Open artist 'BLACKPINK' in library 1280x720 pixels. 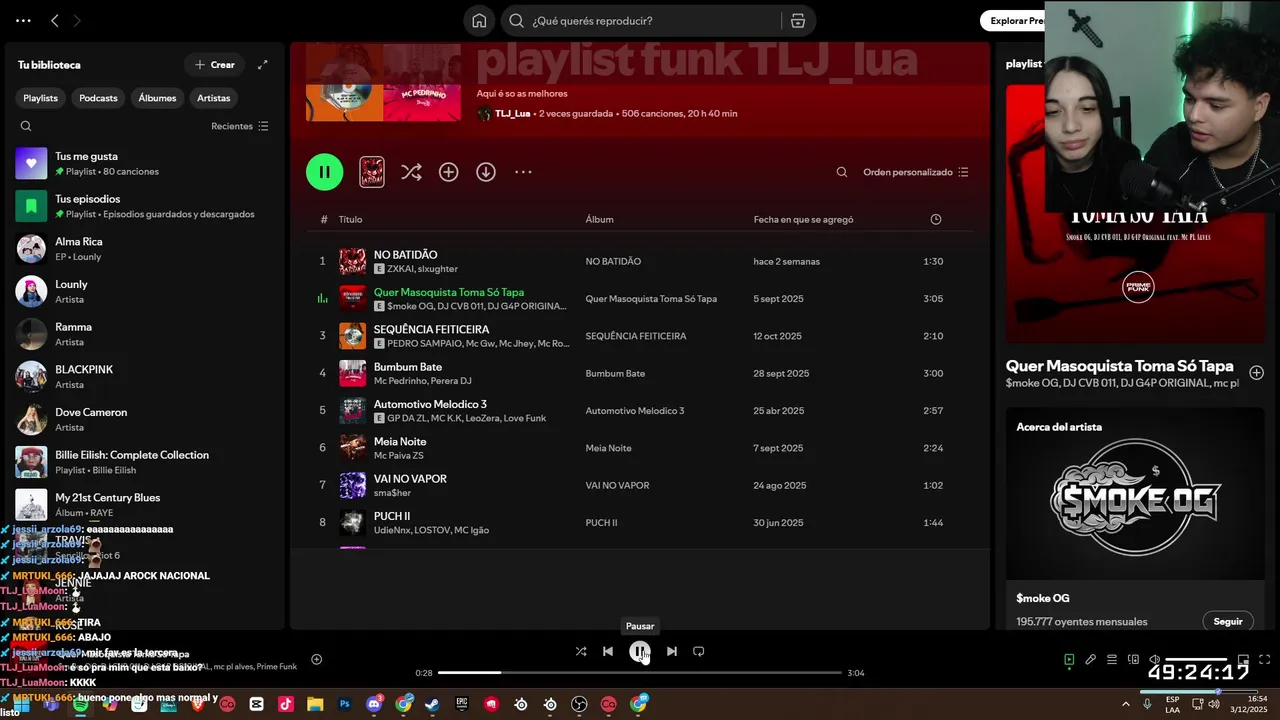pyautogui.click(x=143, y=376)
